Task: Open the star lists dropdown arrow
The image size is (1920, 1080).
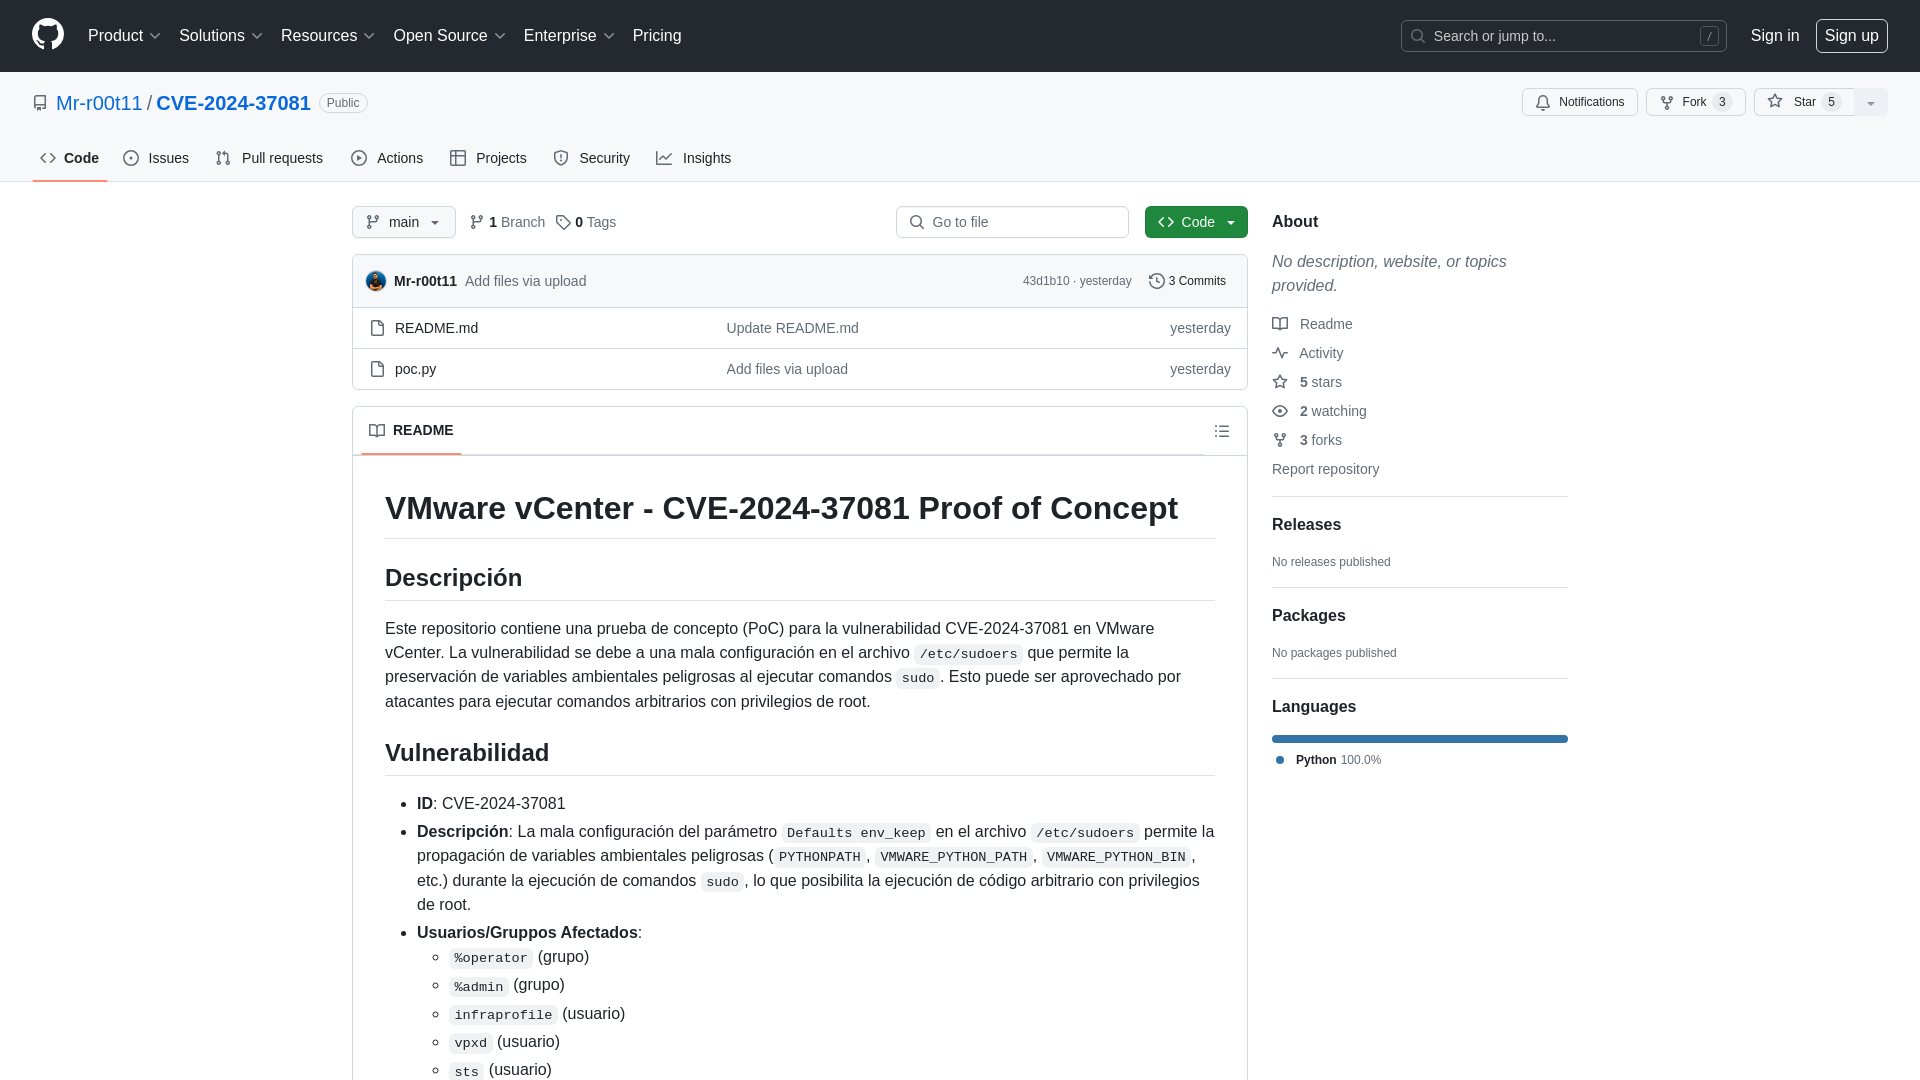Action: pos(1871,102)
